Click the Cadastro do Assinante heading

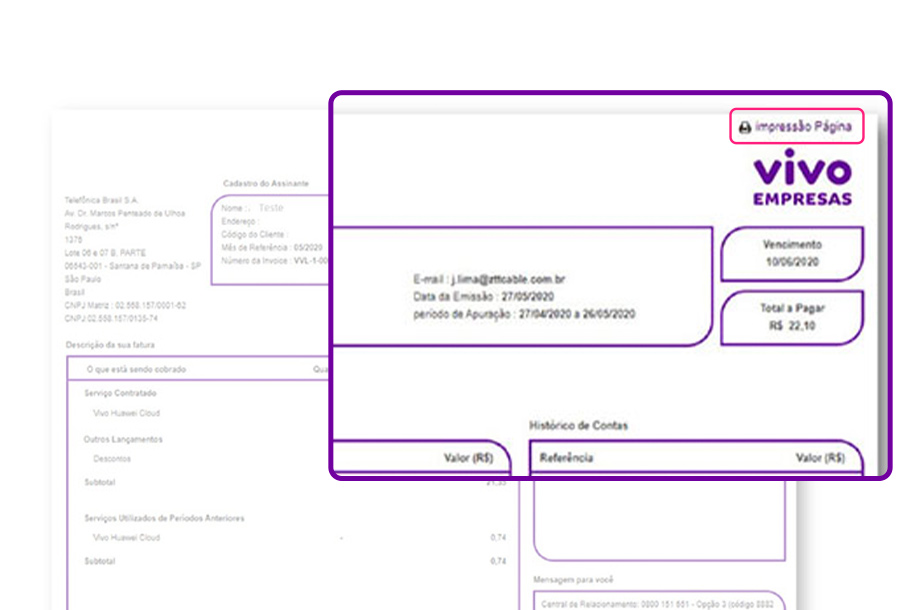click(x=266, y=184)
